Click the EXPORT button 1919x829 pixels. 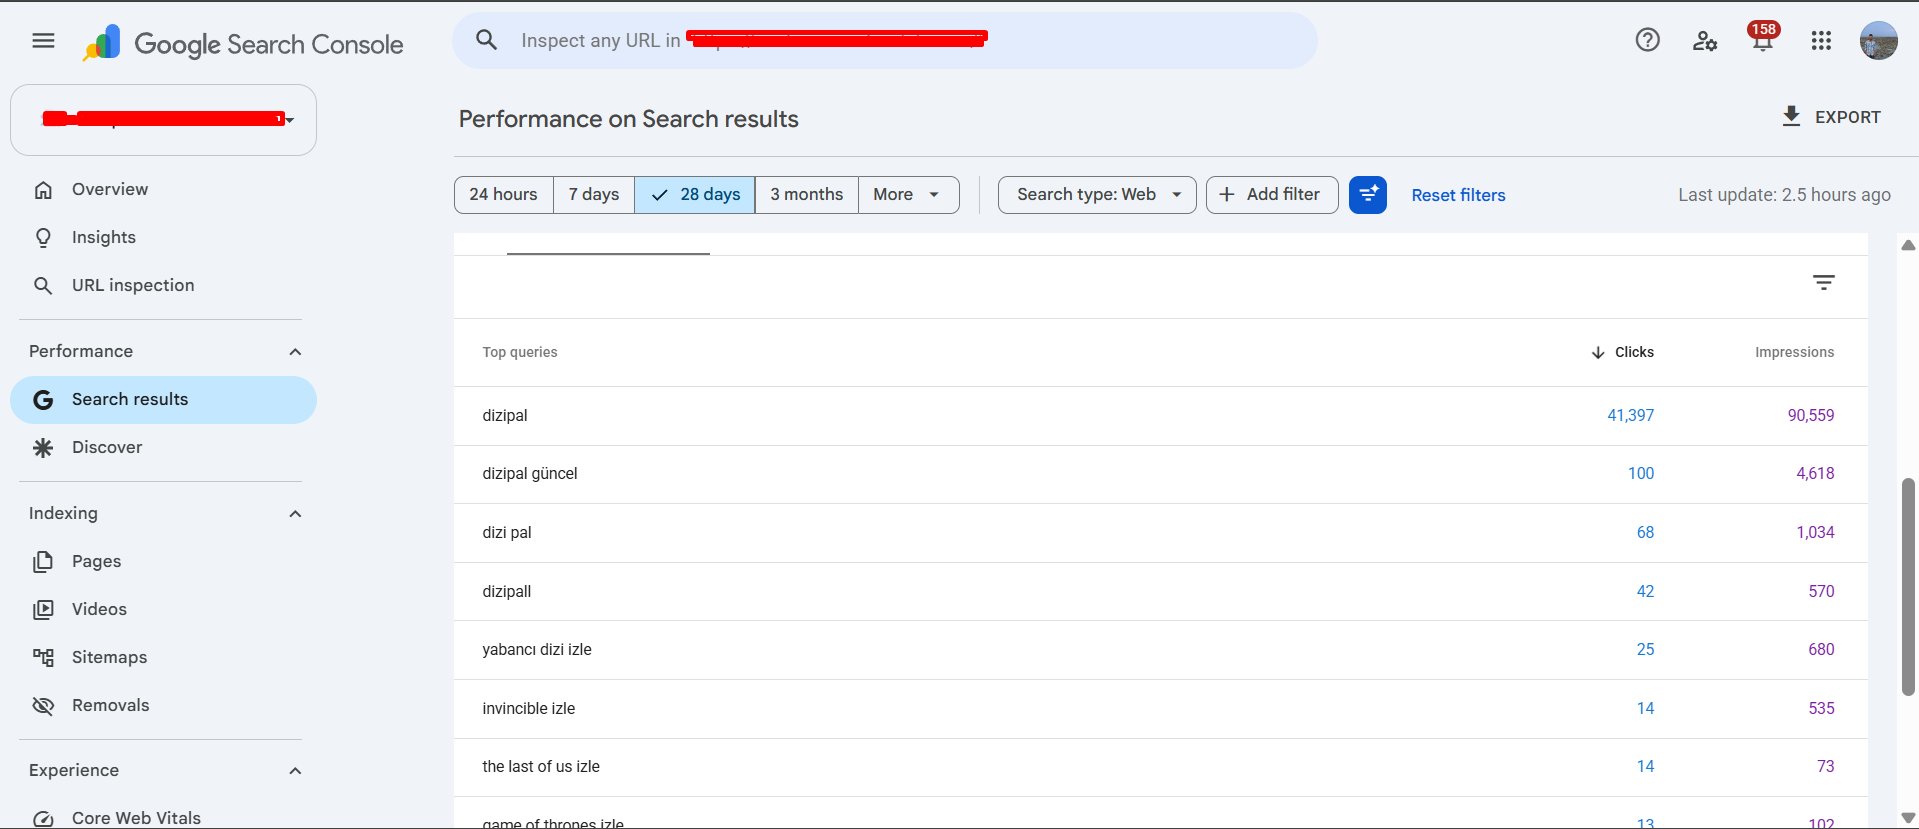pyautogui.click(x=1831, y=117)
